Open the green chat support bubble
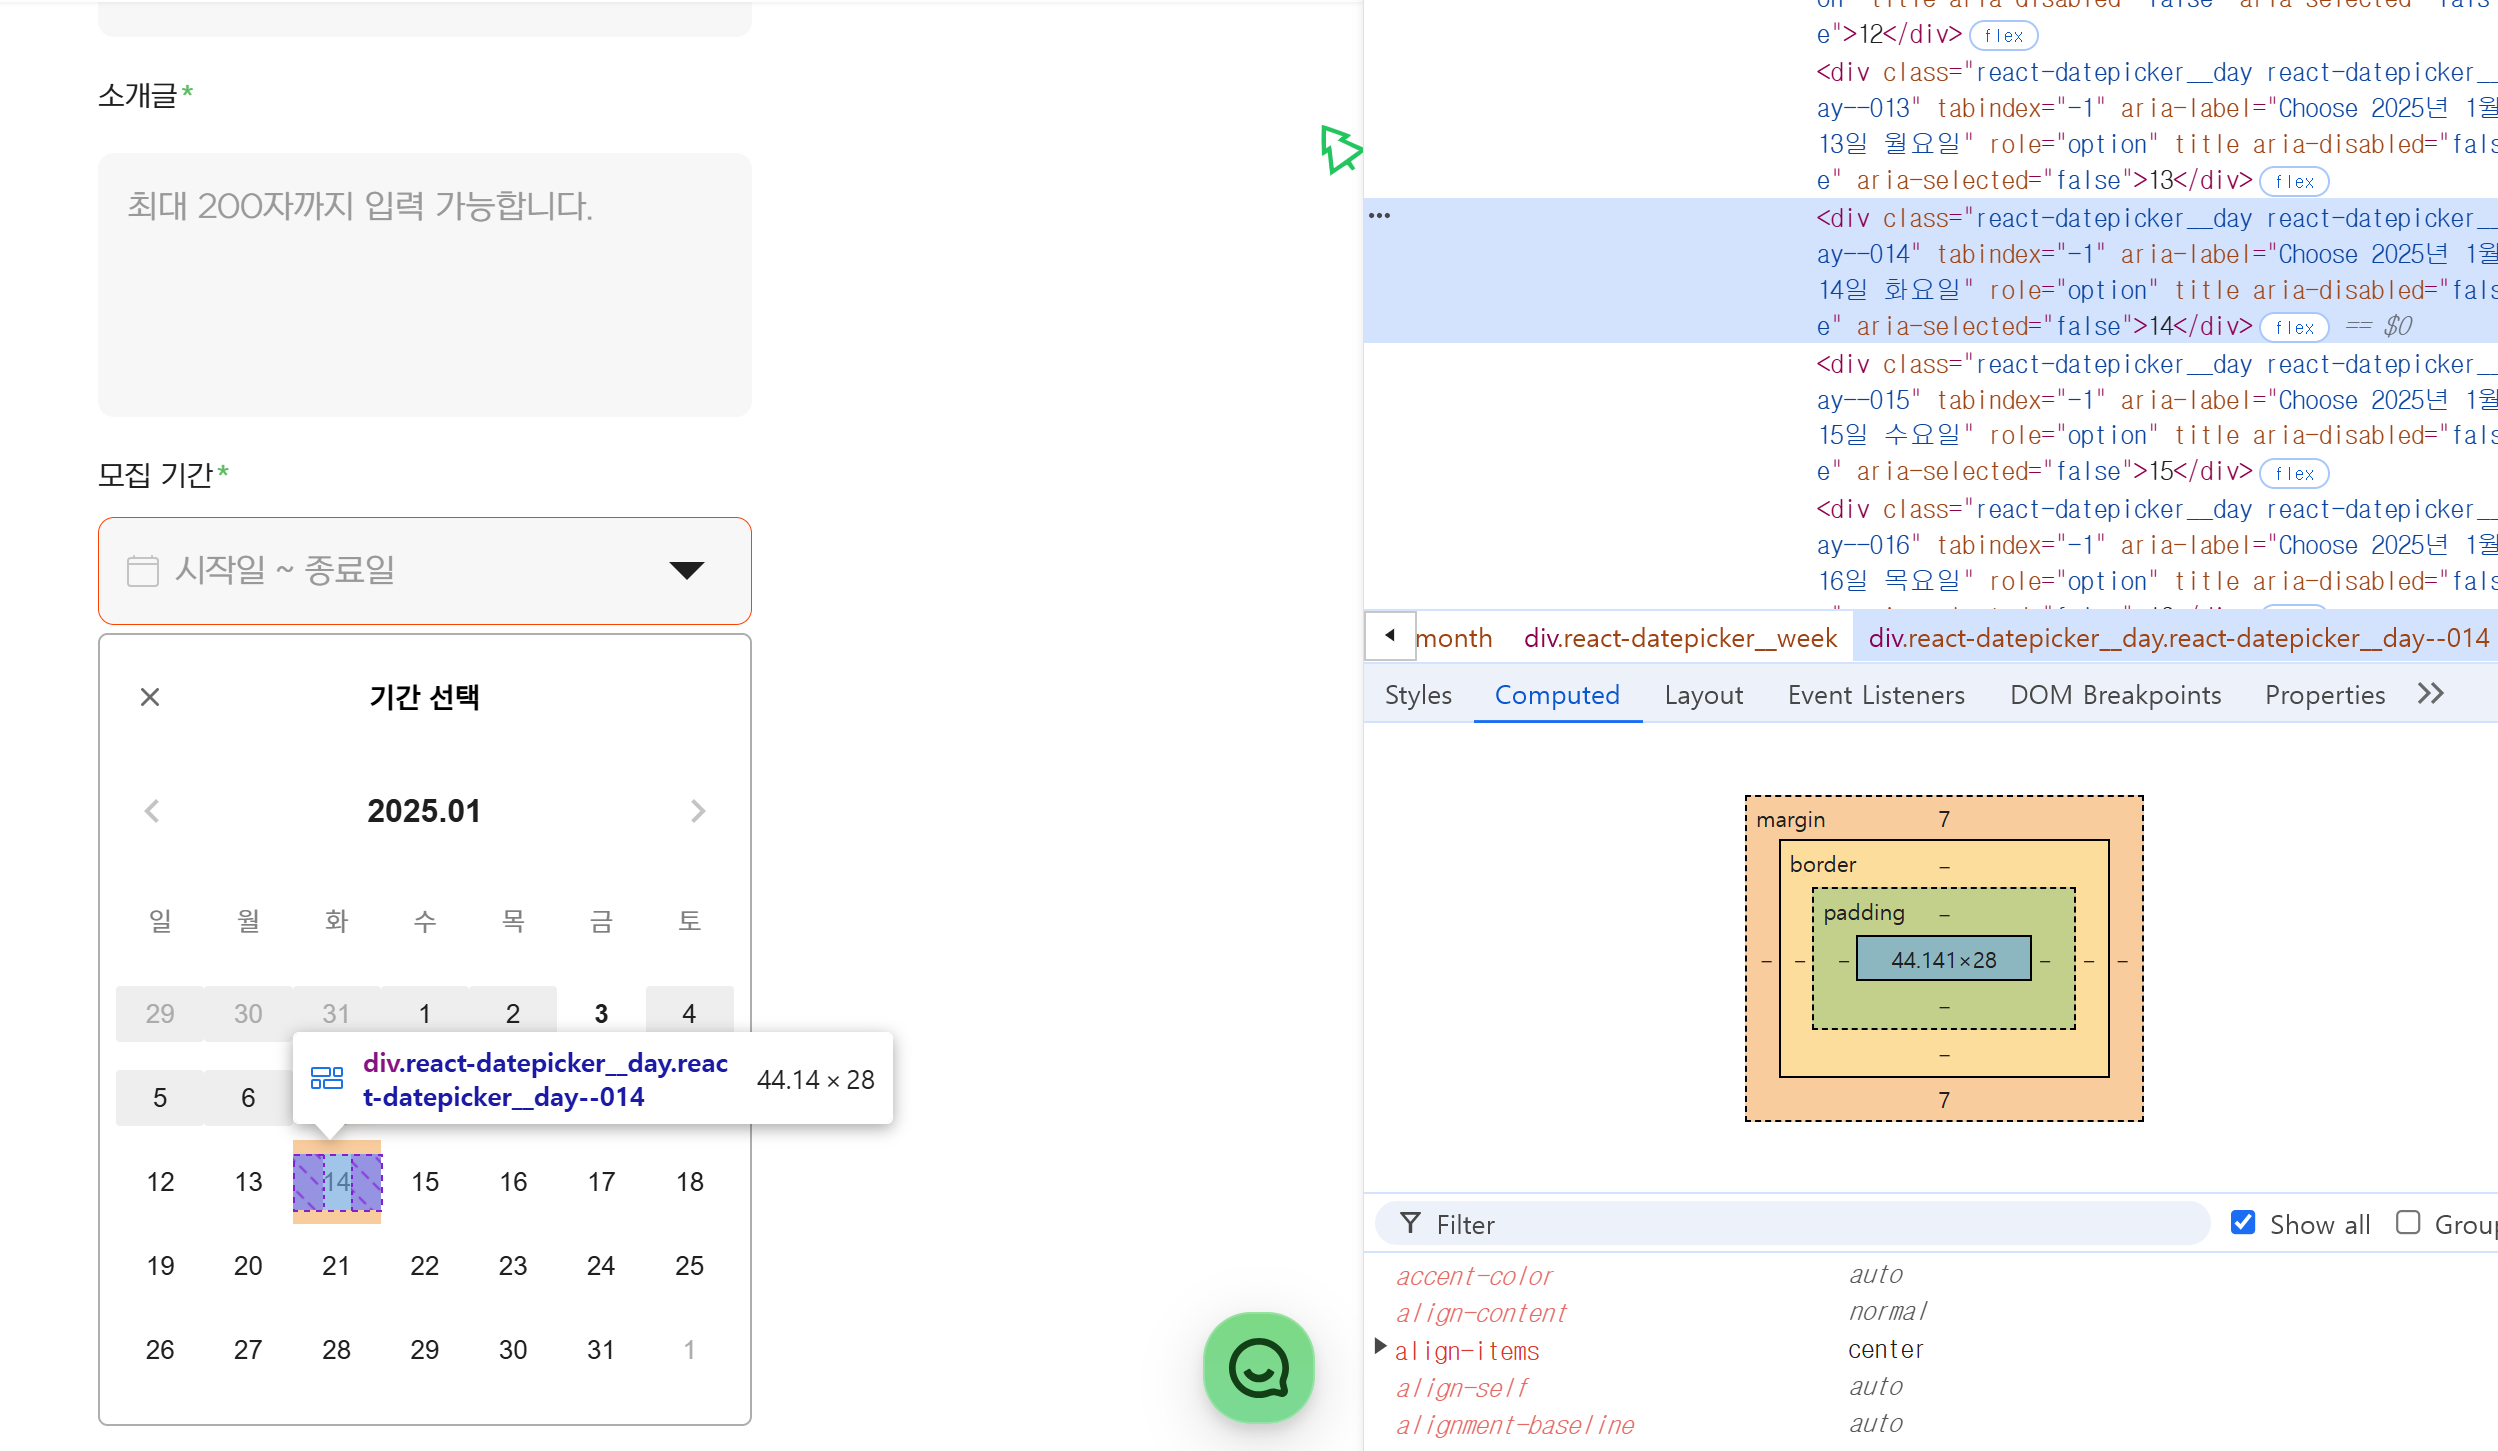Image resolution: width=2498 pixels, height=1451 pixels. 1258,1367
